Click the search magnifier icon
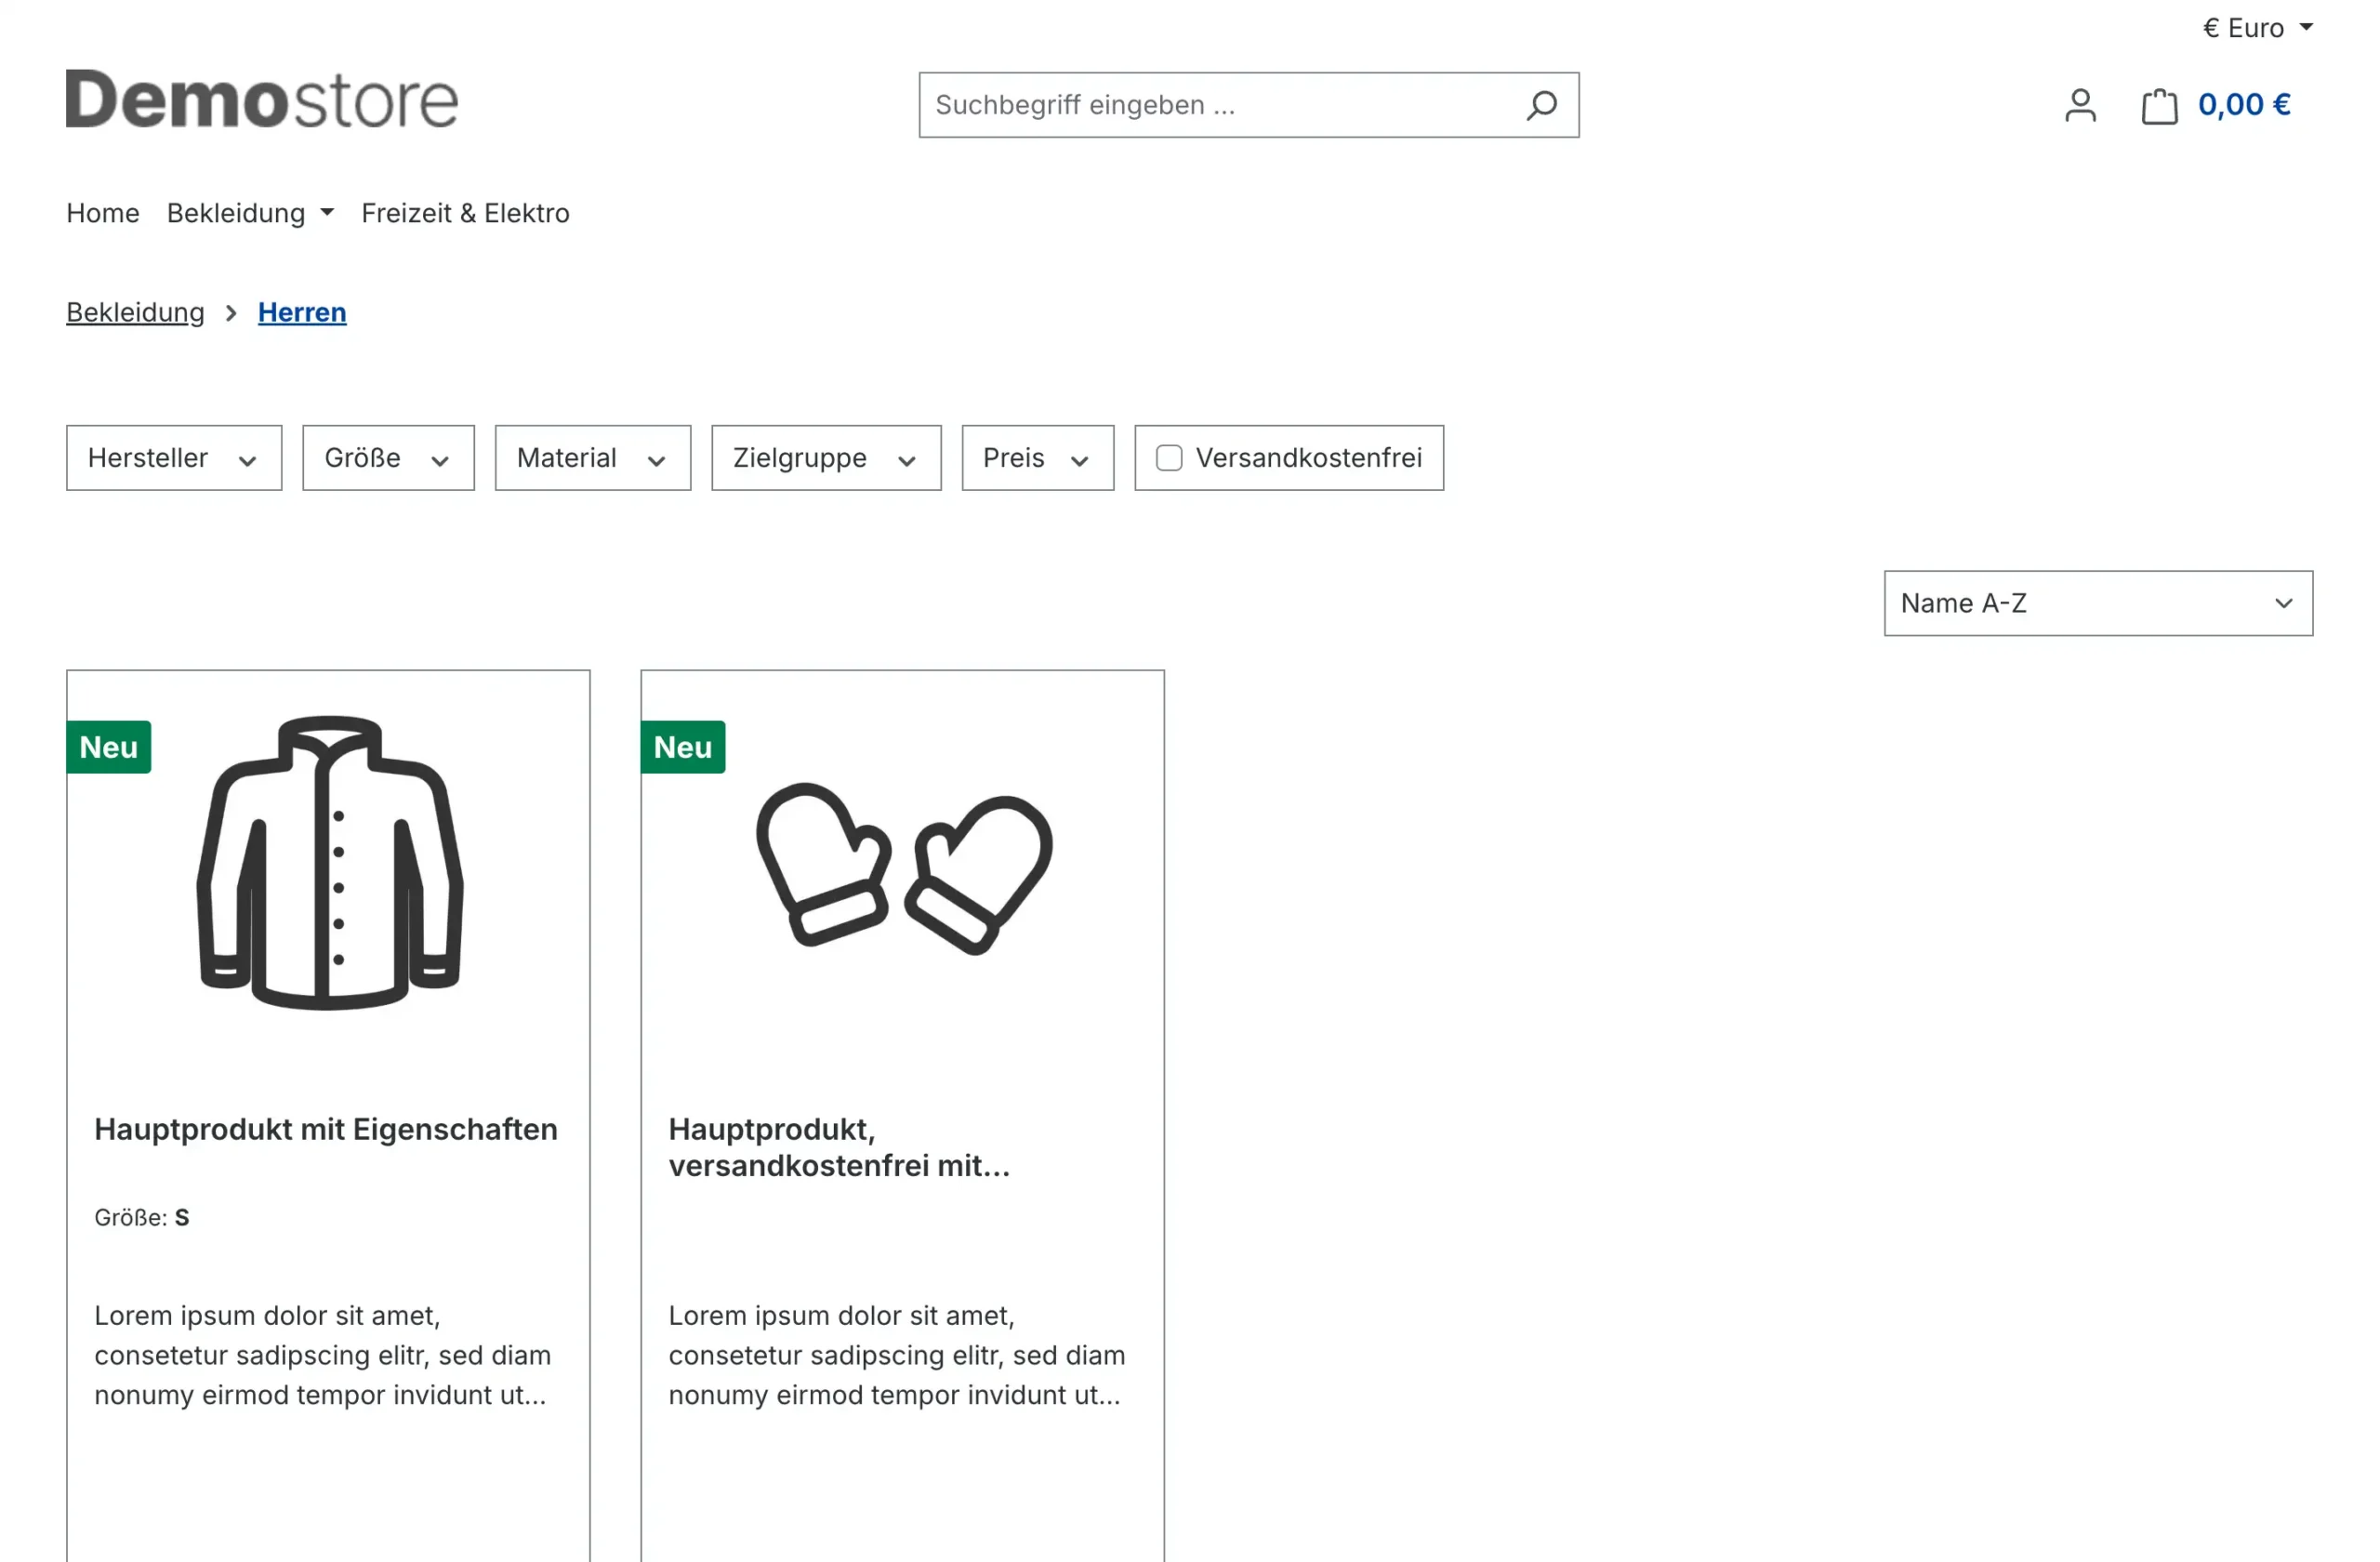The image size is (2380, 1562). point(1541,104)
